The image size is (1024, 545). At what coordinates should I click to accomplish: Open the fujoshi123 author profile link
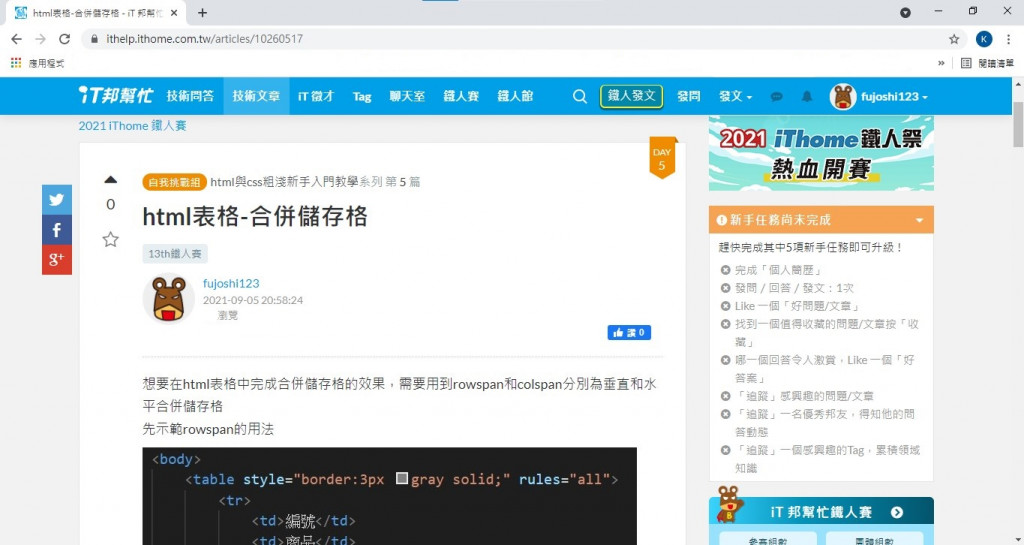pyautogui.click(x=231, y=283)
